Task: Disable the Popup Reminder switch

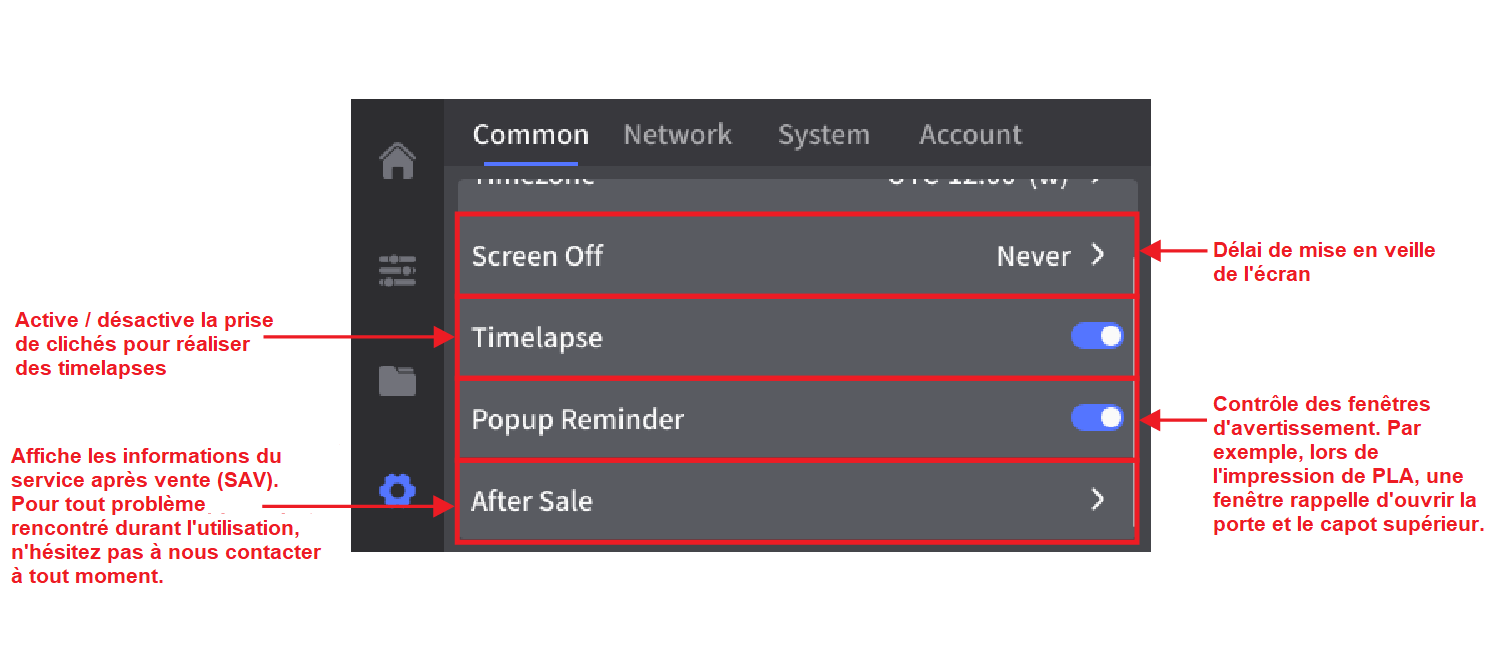Action: [x=1097, y=418]
